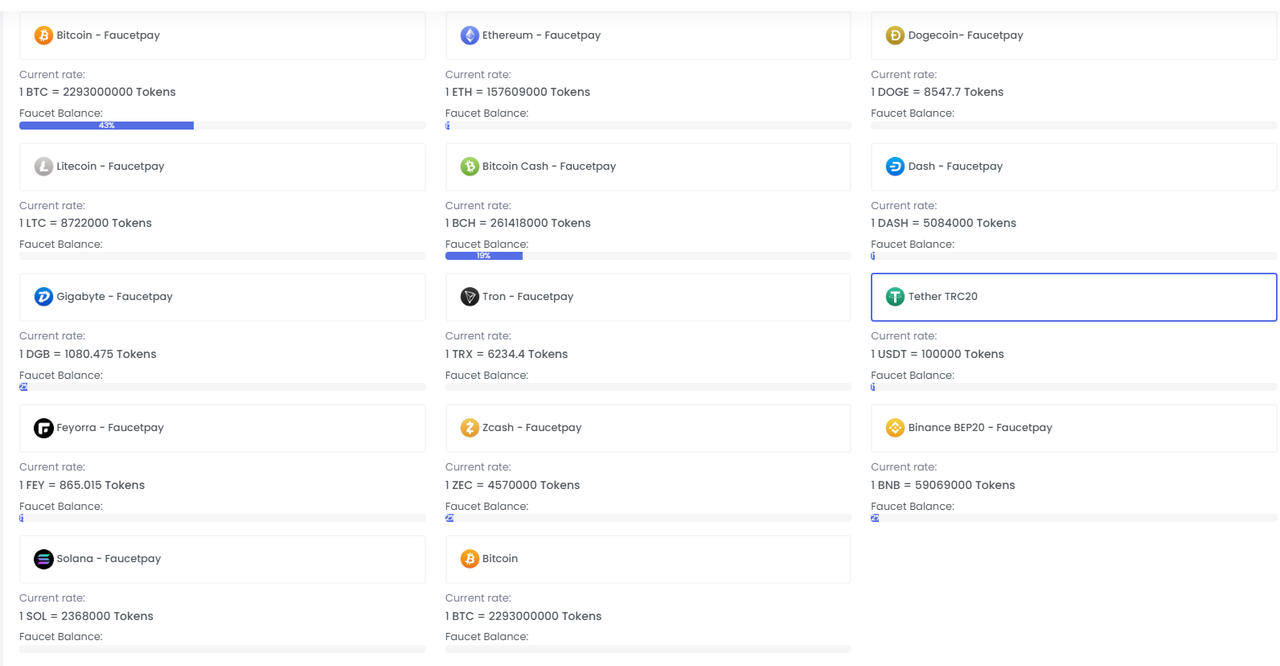Click the Binance BEP20 coin icon
This screenshot has height=666, width=1280.
point(895,428)
